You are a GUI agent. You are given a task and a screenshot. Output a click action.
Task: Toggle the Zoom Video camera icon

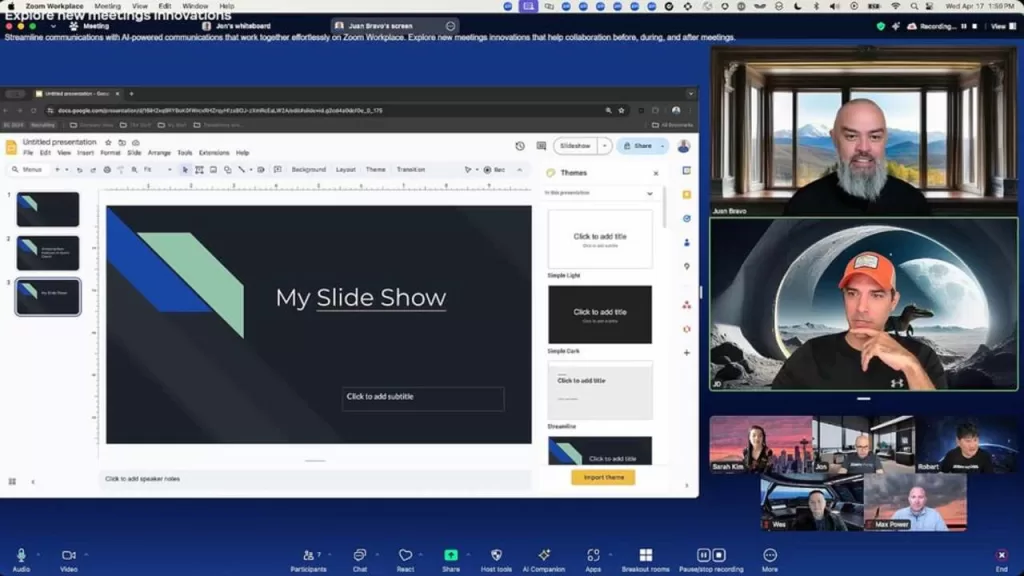point(69,555)
